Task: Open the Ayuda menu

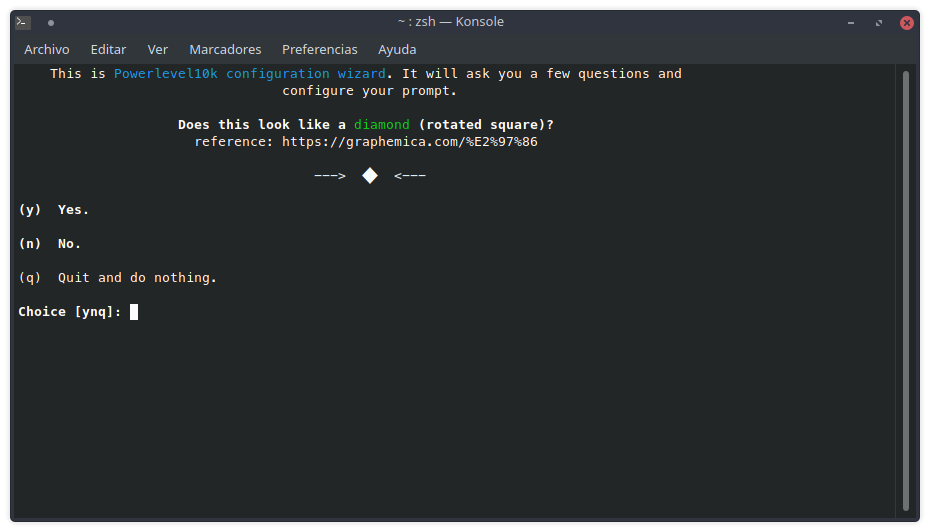Action: pos(397,49)
